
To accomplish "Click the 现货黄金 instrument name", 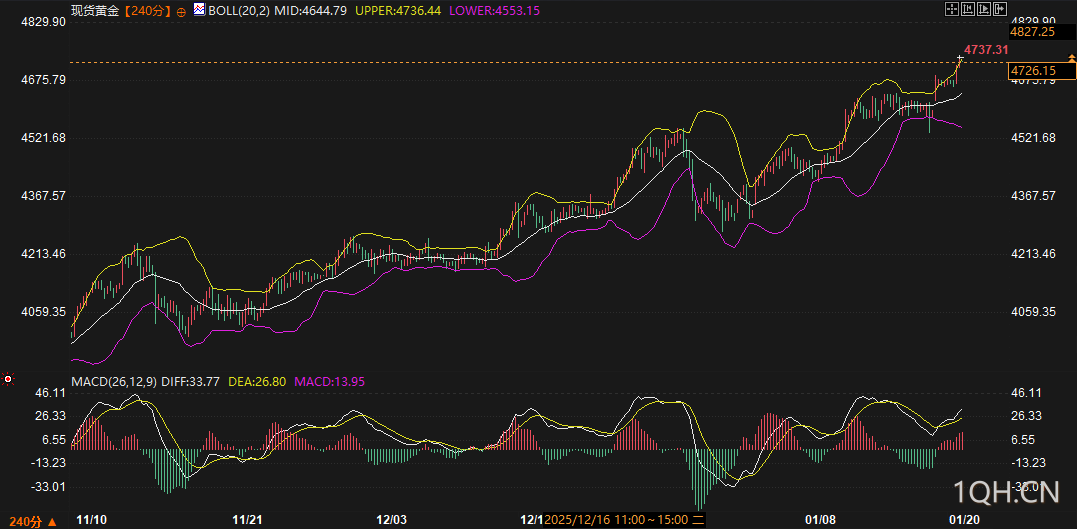I will coord(92,10).
